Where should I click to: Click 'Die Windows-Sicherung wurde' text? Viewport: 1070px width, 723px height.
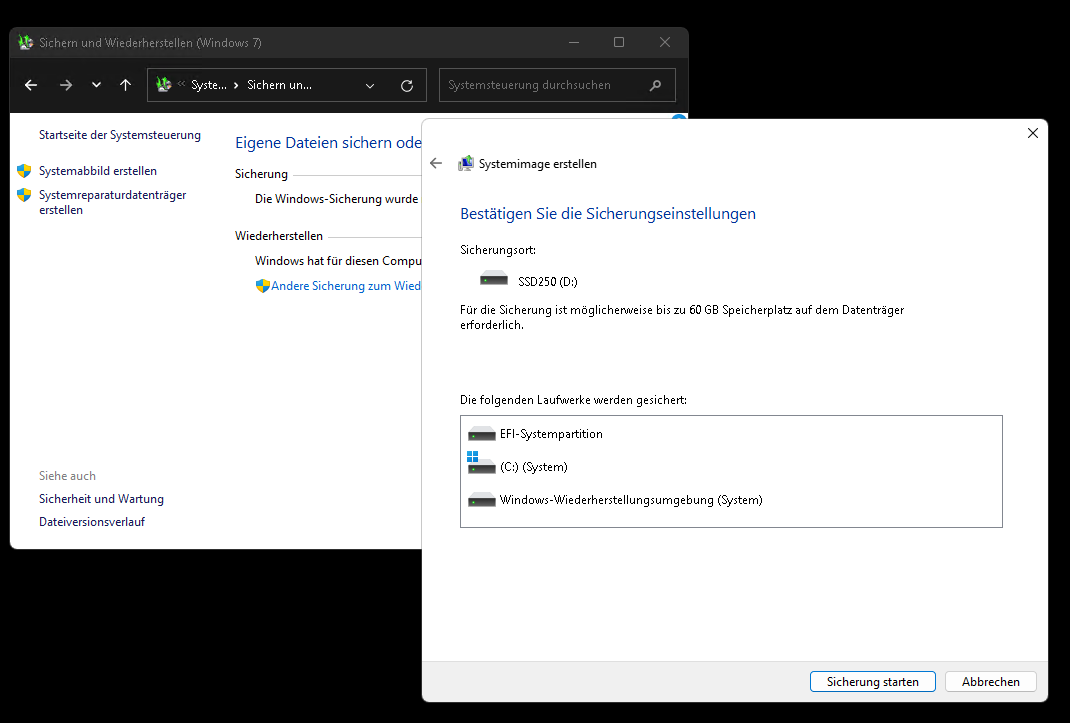(x=336, y=199)
